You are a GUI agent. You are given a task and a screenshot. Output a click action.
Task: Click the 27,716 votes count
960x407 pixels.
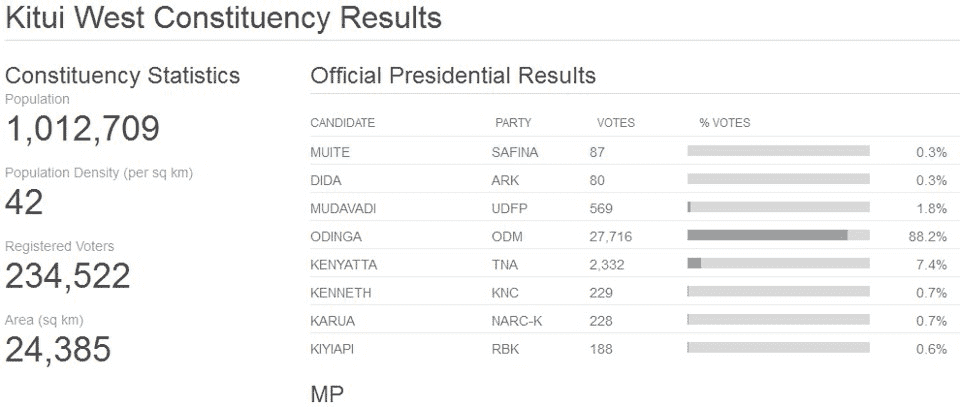pyautogui.click(x=610, y=237)
